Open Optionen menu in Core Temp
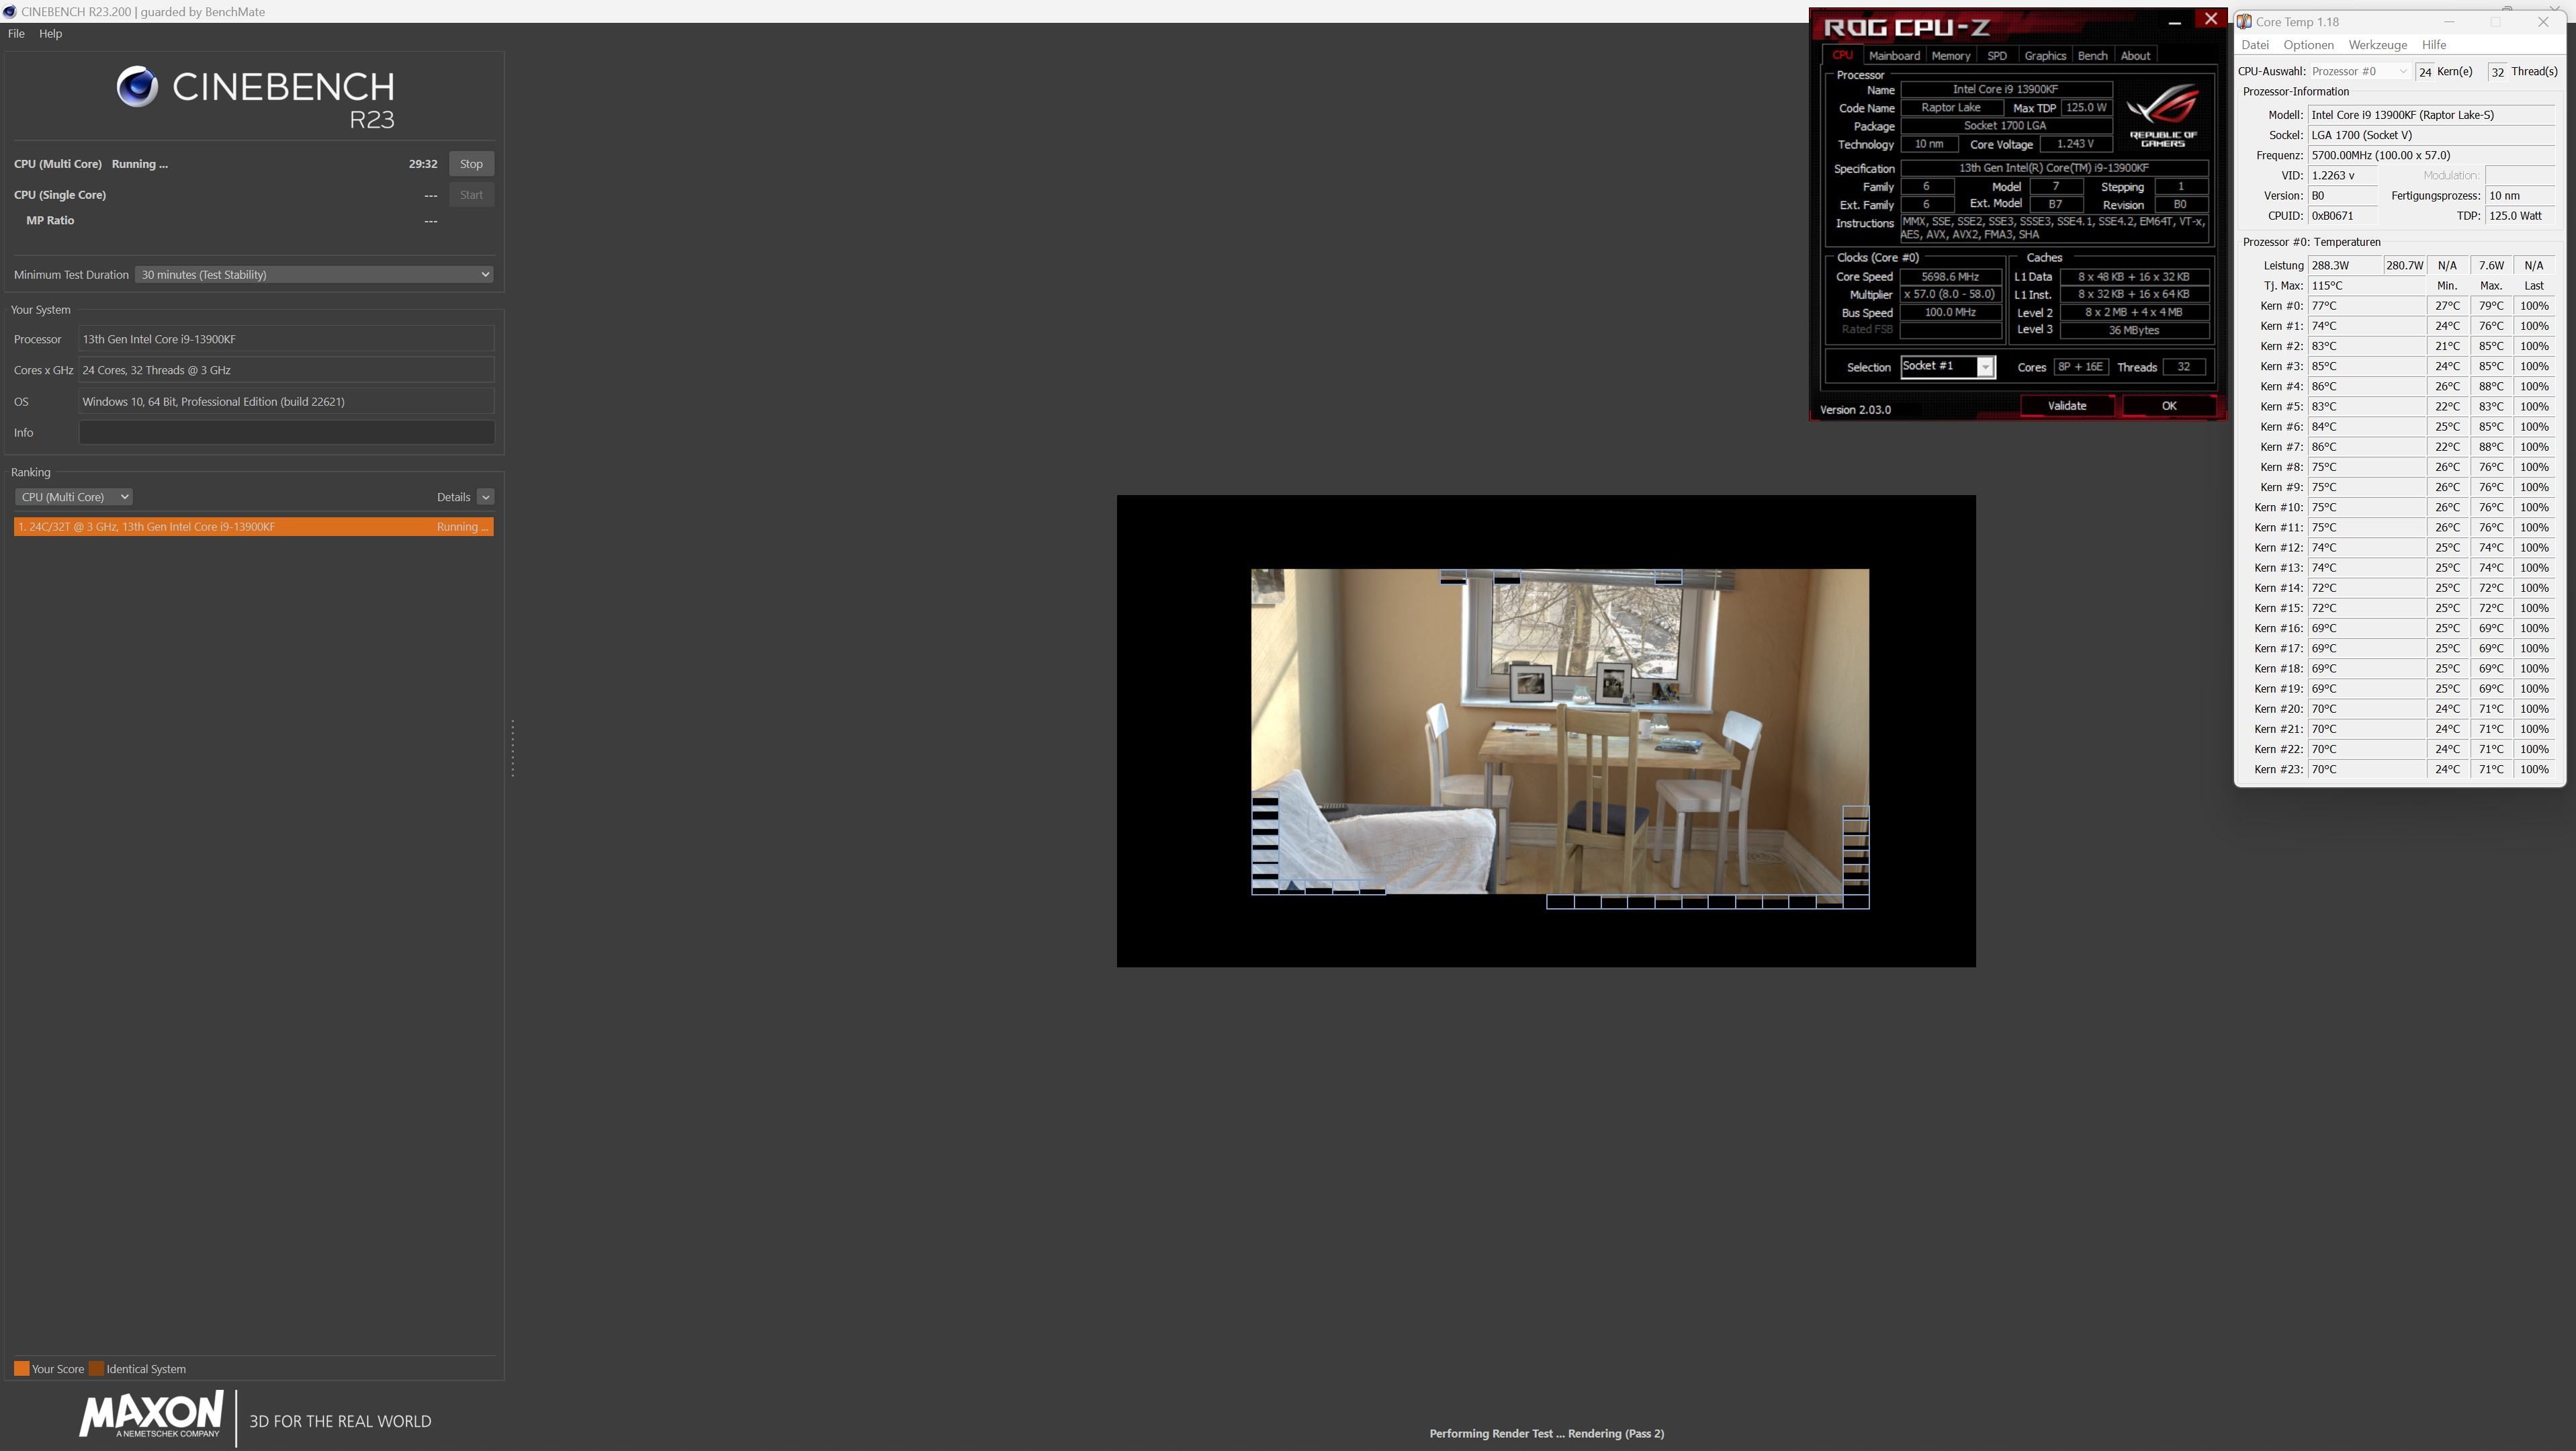Viewport: 2576px width, 1451px height. coord(2307,45)
